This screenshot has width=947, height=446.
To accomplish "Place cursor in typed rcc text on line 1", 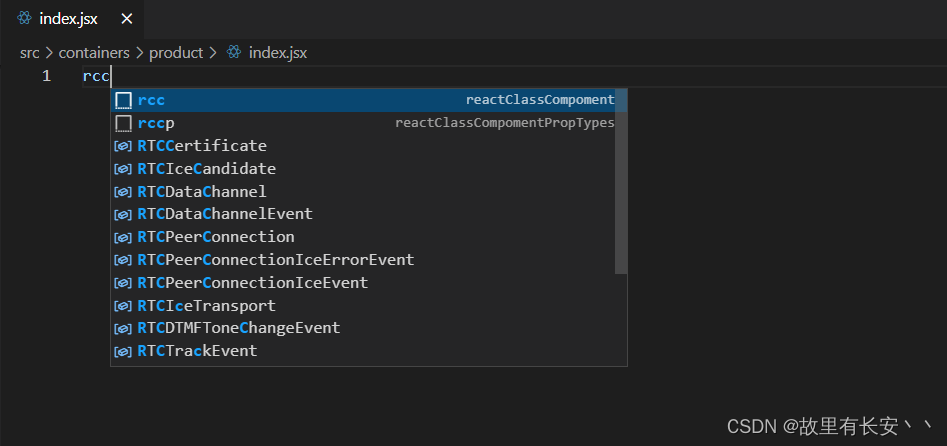I will 96,77.
